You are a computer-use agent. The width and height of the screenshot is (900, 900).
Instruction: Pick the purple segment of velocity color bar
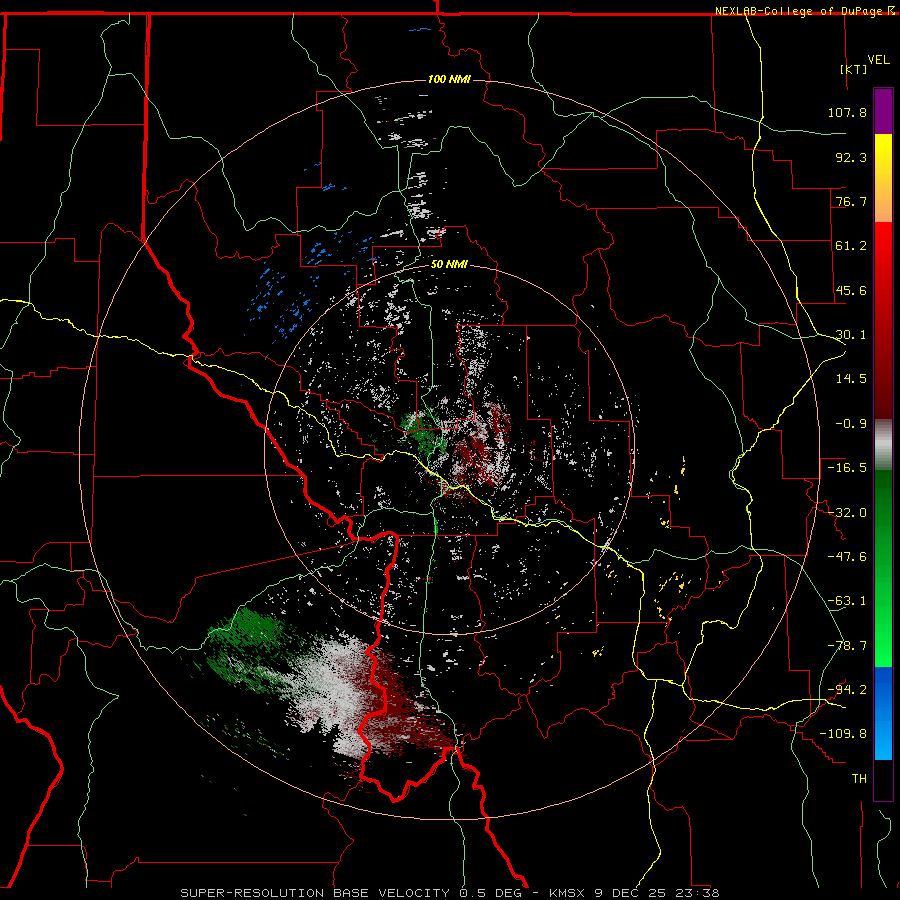click(883, 111)
